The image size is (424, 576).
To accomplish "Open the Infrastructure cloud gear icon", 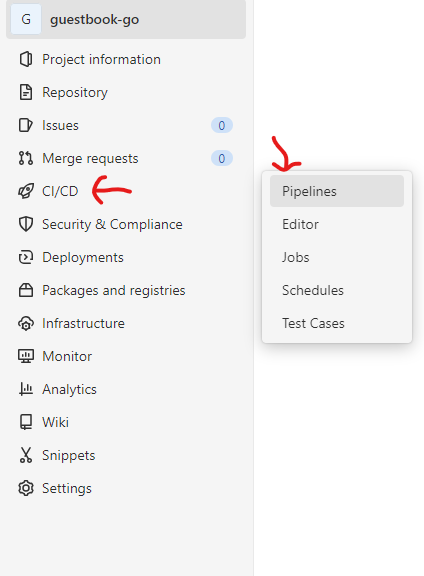I will tap(26, 323).
